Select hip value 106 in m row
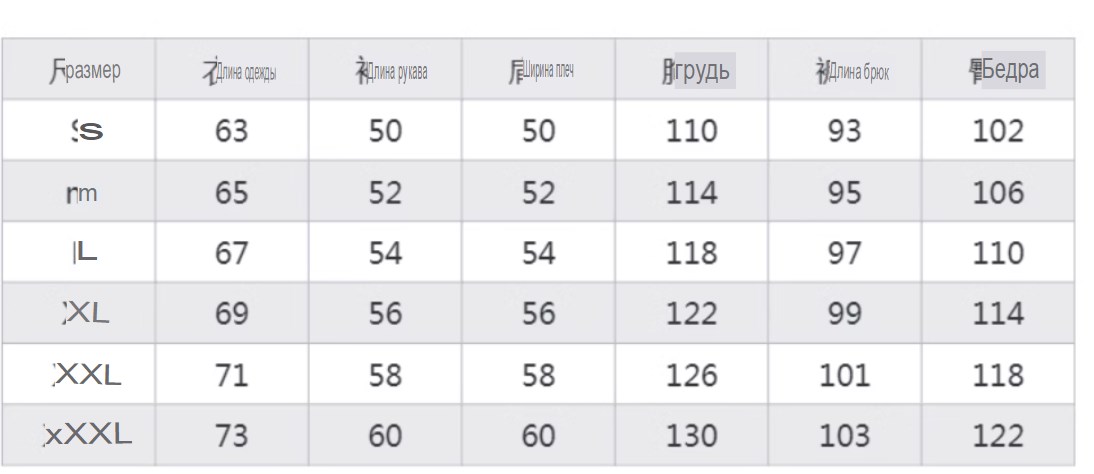Image resolution: width=1094 pixels, height=474 pixels. (998, 192)
